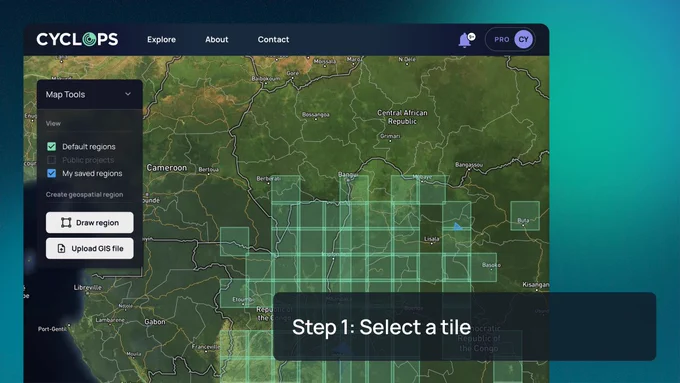Click the 'Bangassou' city label
The image size is (680, 383).
[x=469, y=165]
